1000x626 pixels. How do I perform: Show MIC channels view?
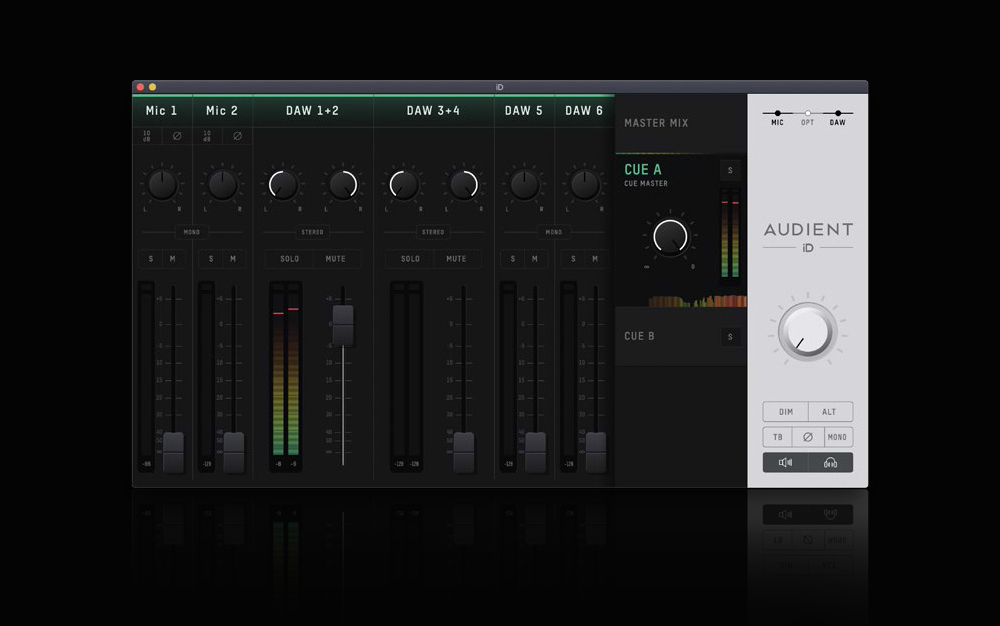pos(777,117)
